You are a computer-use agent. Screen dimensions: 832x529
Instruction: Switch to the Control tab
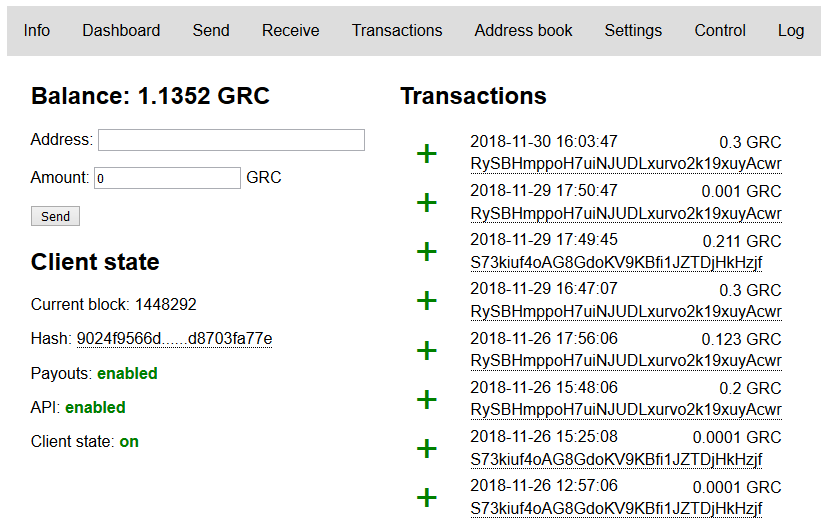tap(720, 31)
